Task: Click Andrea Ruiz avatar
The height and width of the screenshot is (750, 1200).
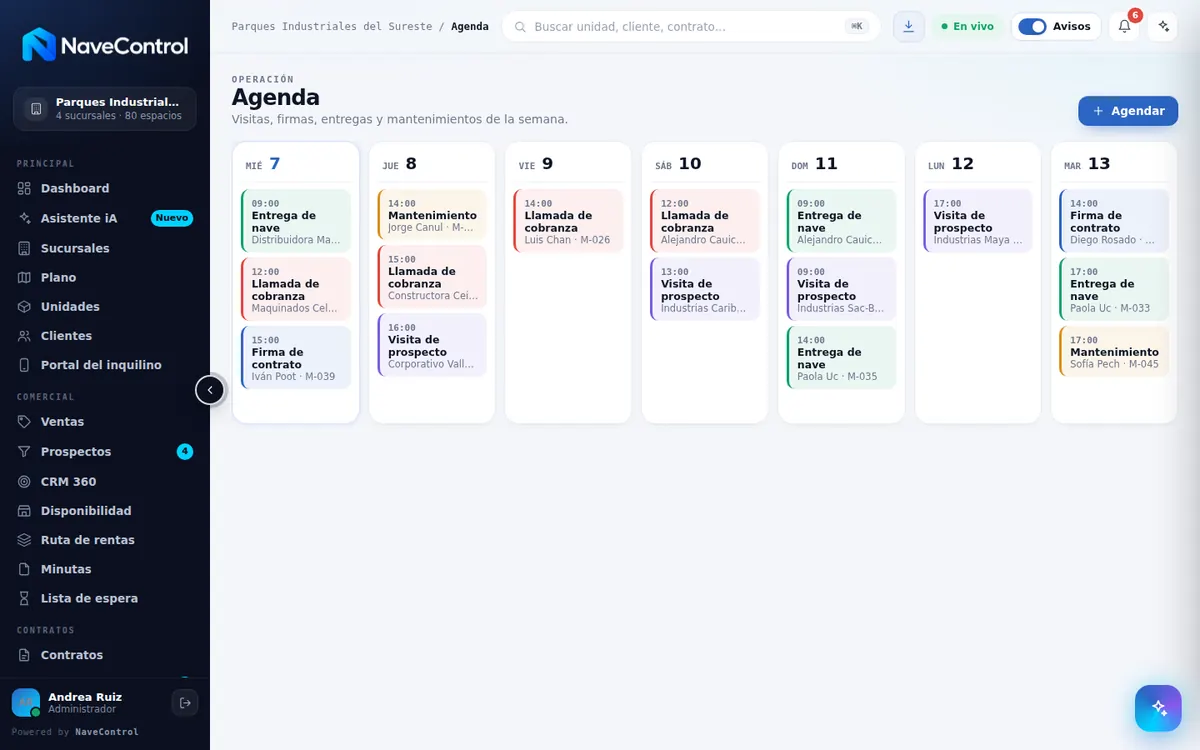Action: pyautogui.click(x=26, y=703)
